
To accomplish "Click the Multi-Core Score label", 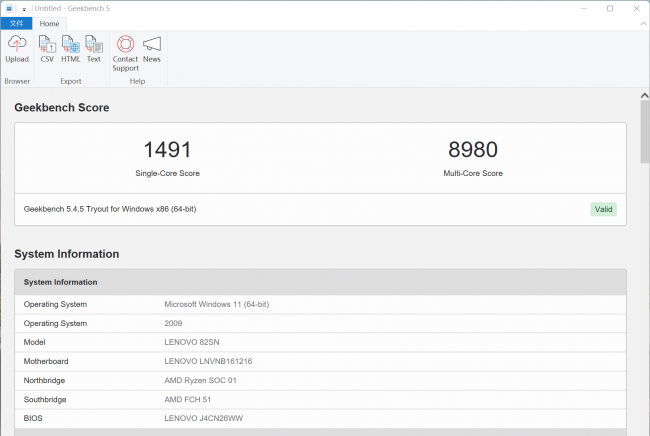I will pyautogui.click(x=473, y=173).
